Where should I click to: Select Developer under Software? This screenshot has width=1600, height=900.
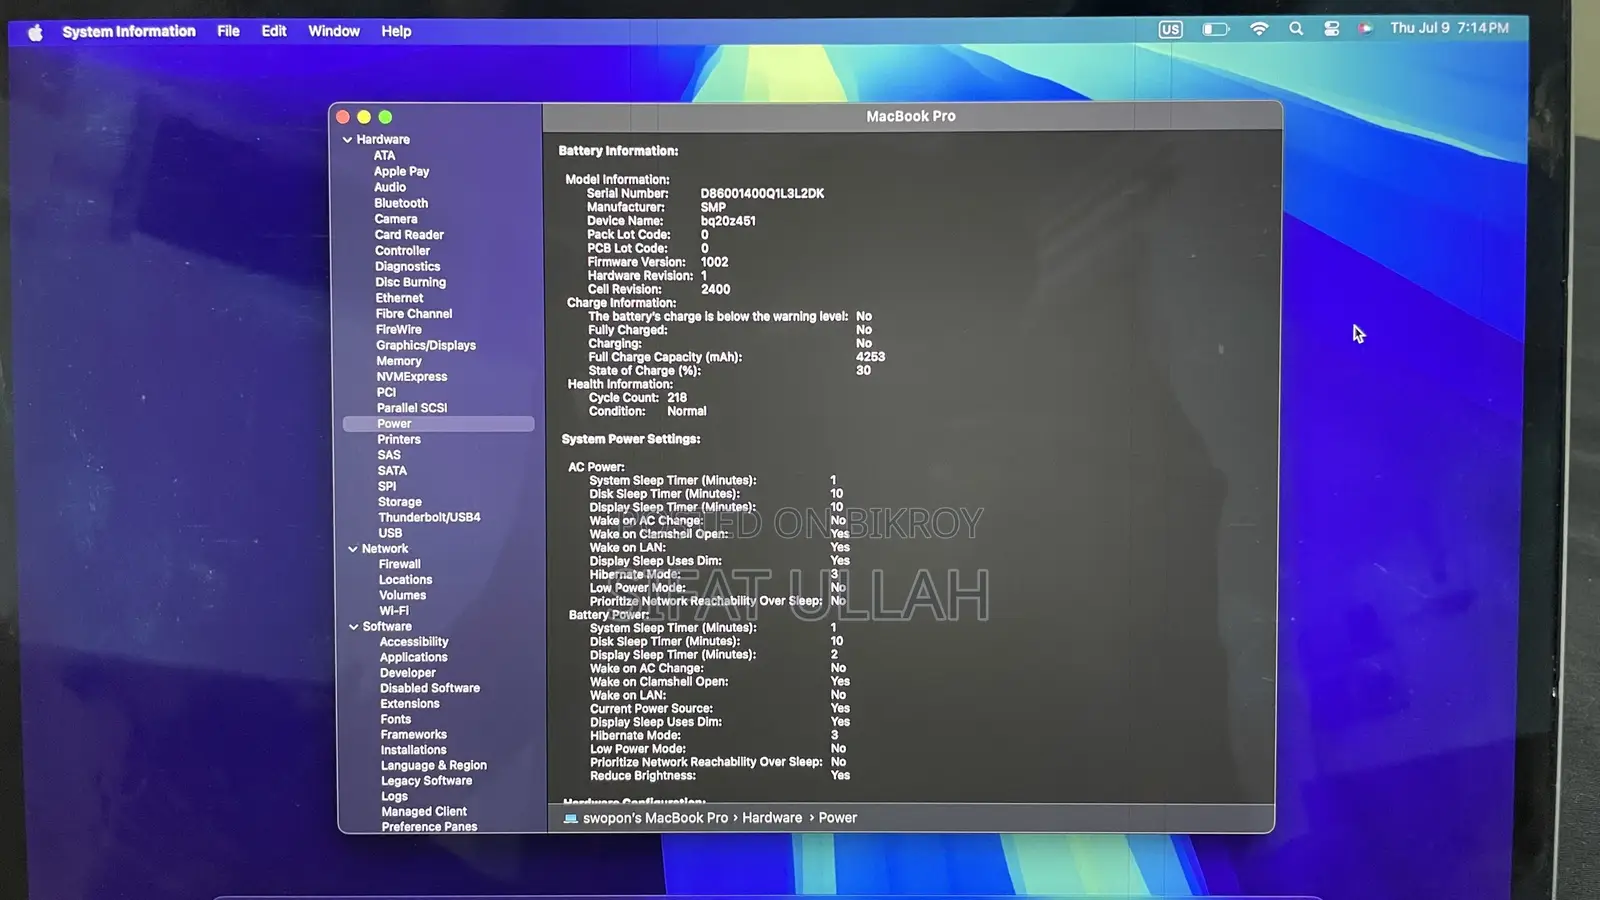[407, 673]
